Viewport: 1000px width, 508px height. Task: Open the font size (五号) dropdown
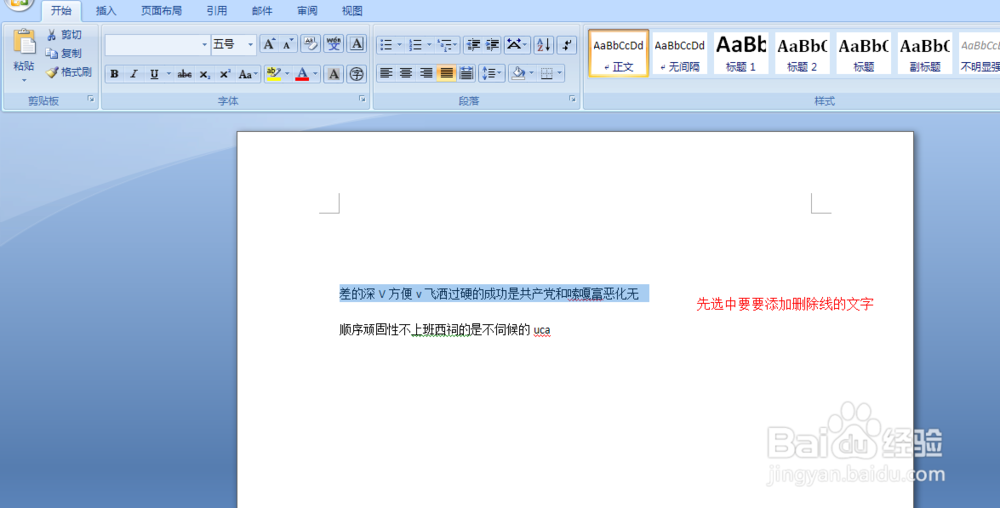(x=251, y=45)
